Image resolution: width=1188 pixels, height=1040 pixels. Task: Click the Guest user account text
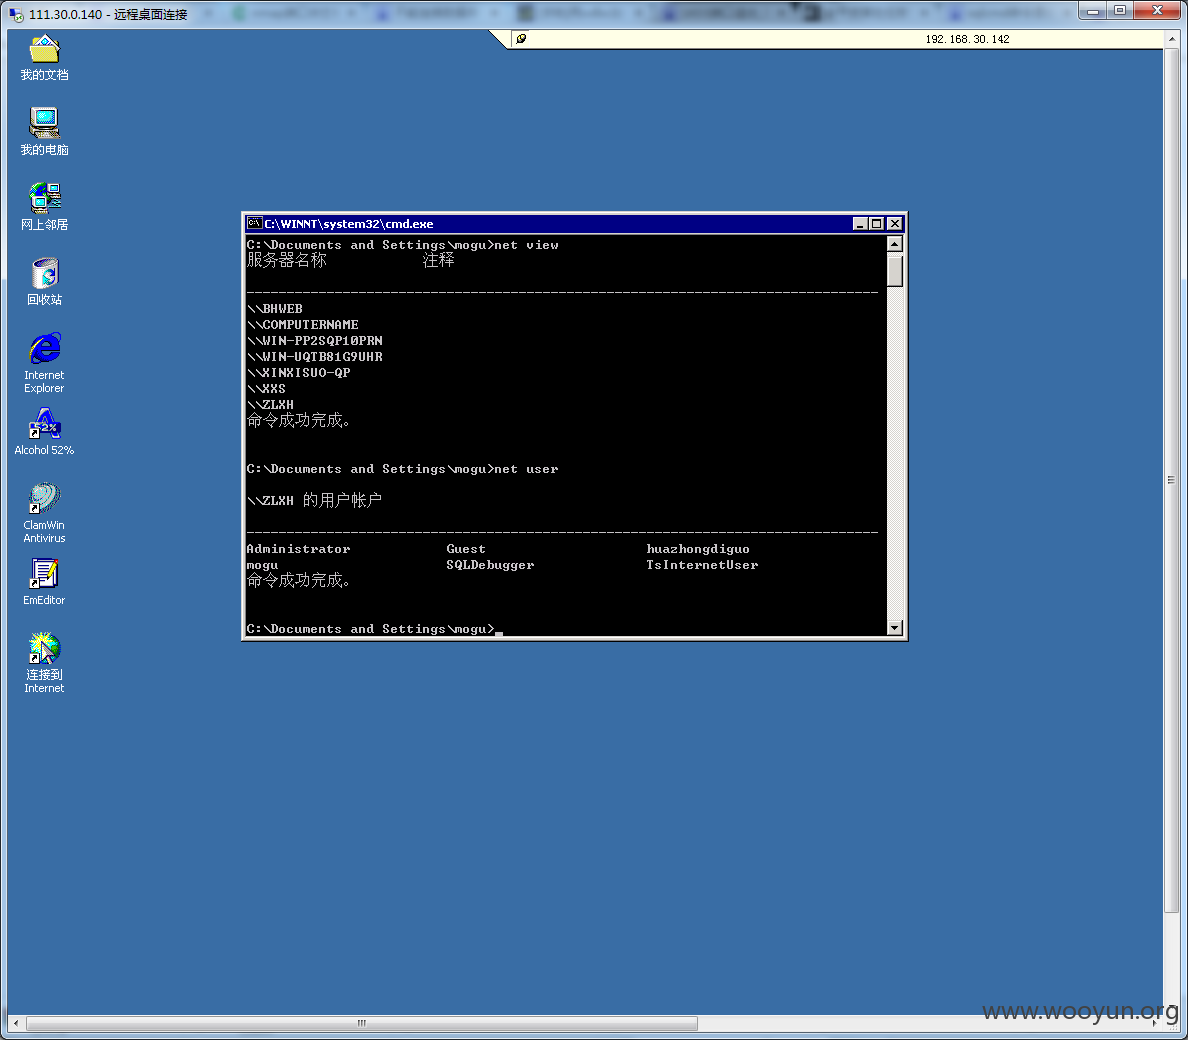[466, 549]
